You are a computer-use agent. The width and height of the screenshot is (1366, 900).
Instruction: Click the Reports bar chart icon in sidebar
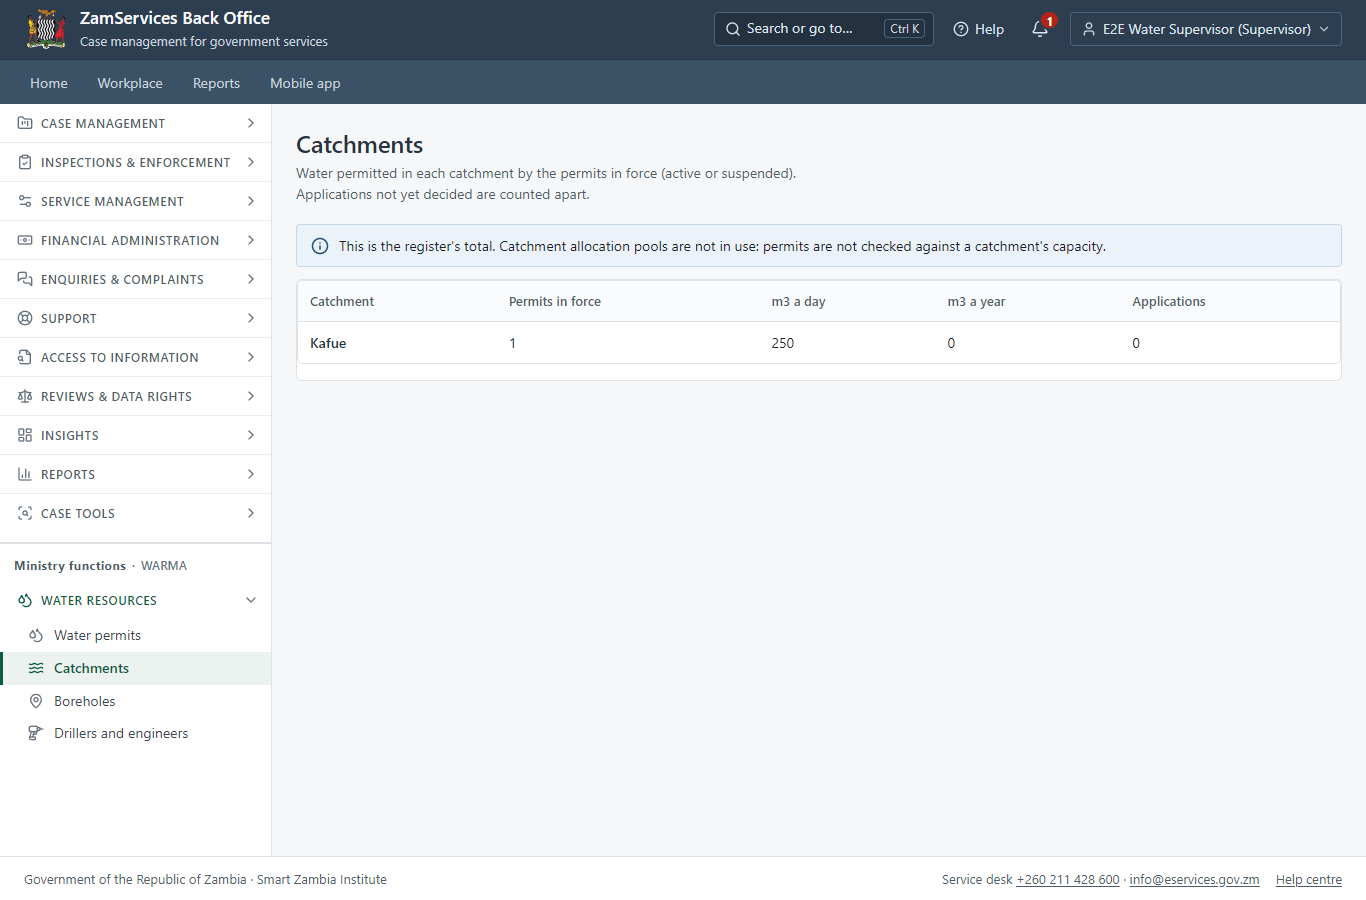pos(25,474)
